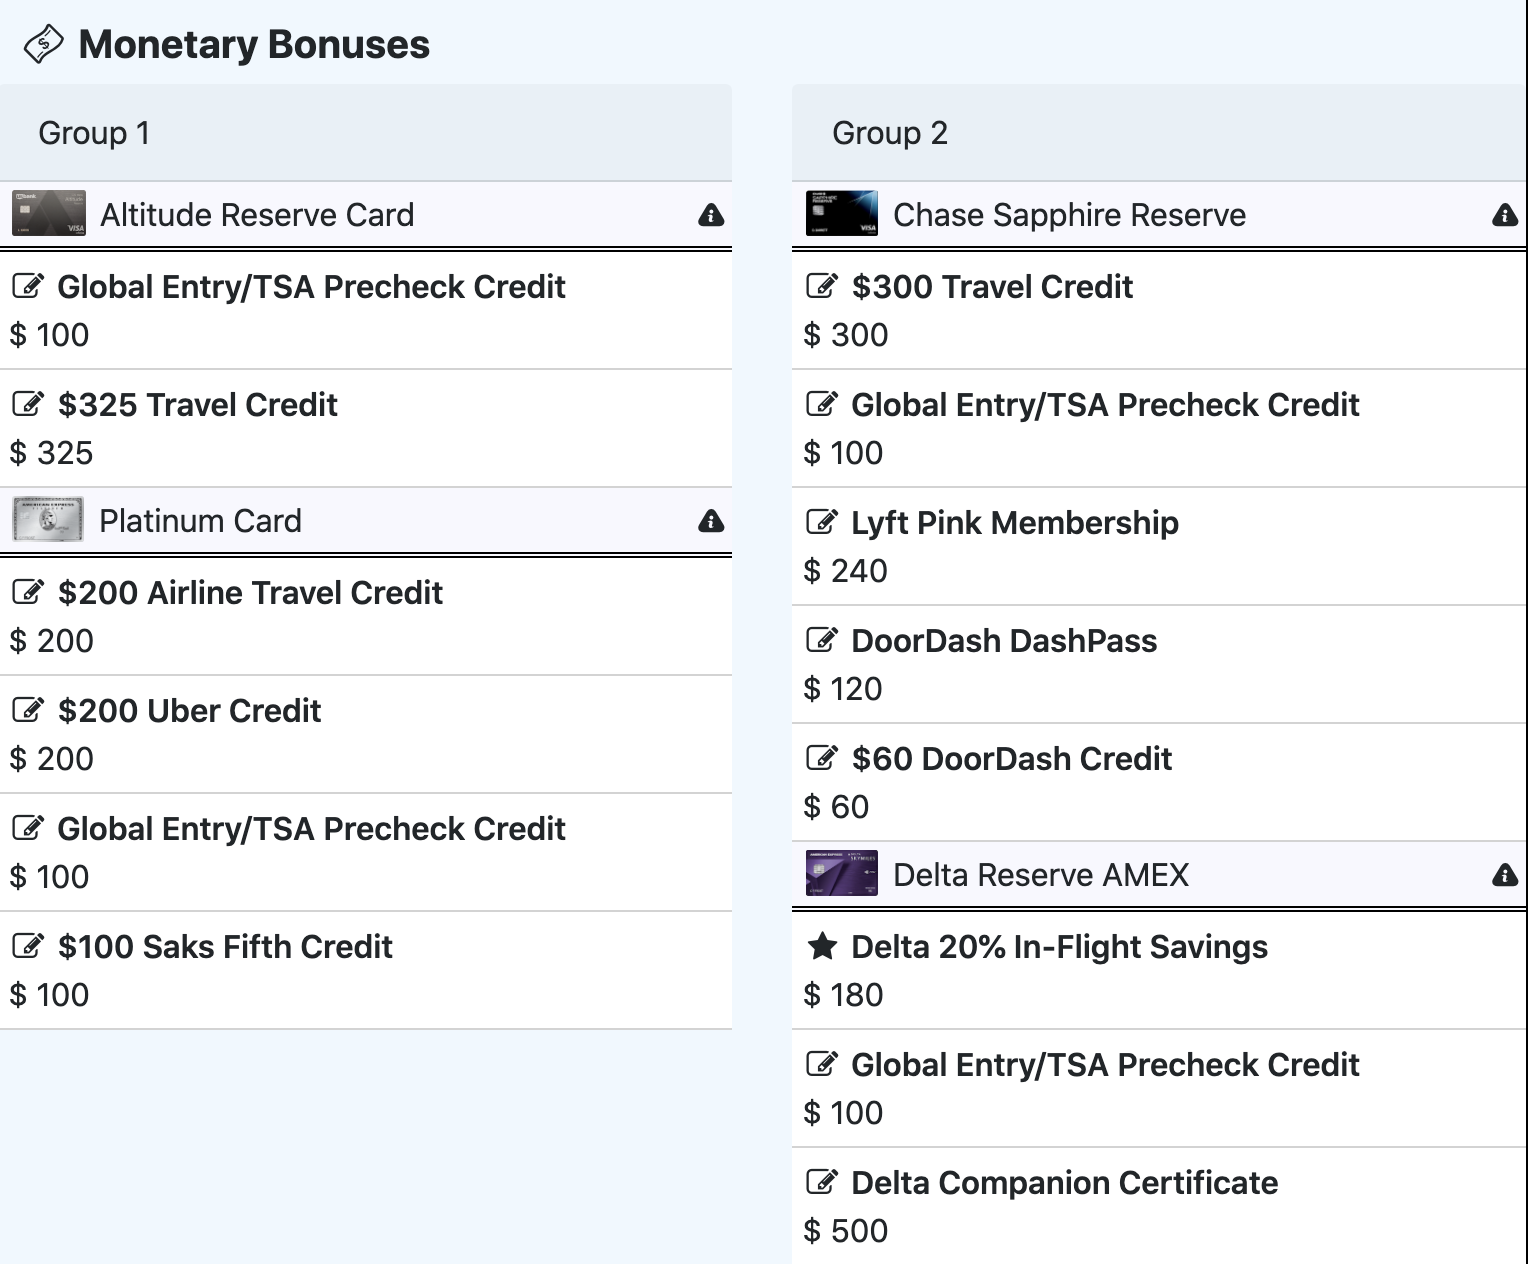Click the Delta 20% In-Flight Savings title
The height and width of the screenshot is (1264, 1528).
(x=1060, y=947)
